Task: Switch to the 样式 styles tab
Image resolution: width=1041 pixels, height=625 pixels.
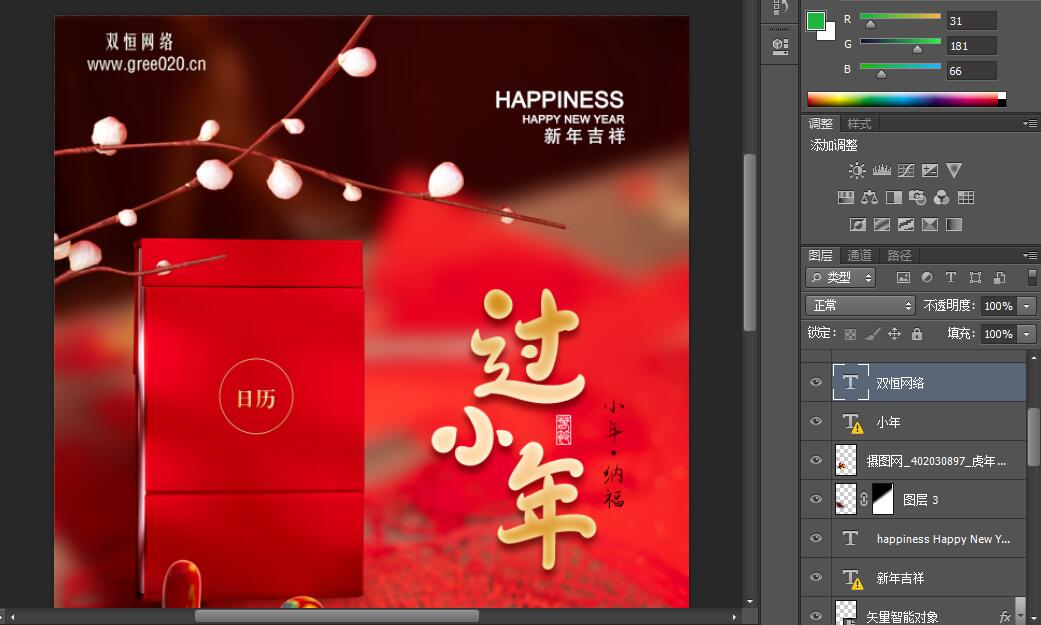Action: coord(859,124)
